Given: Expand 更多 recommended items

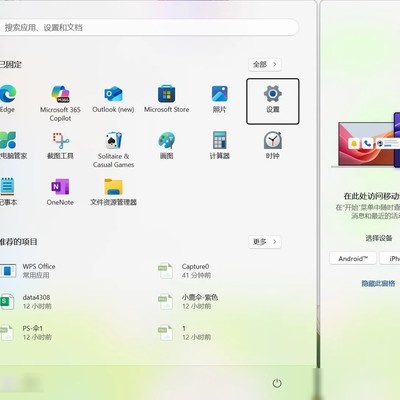Looking at the screenshot, I should coord(265,242).
